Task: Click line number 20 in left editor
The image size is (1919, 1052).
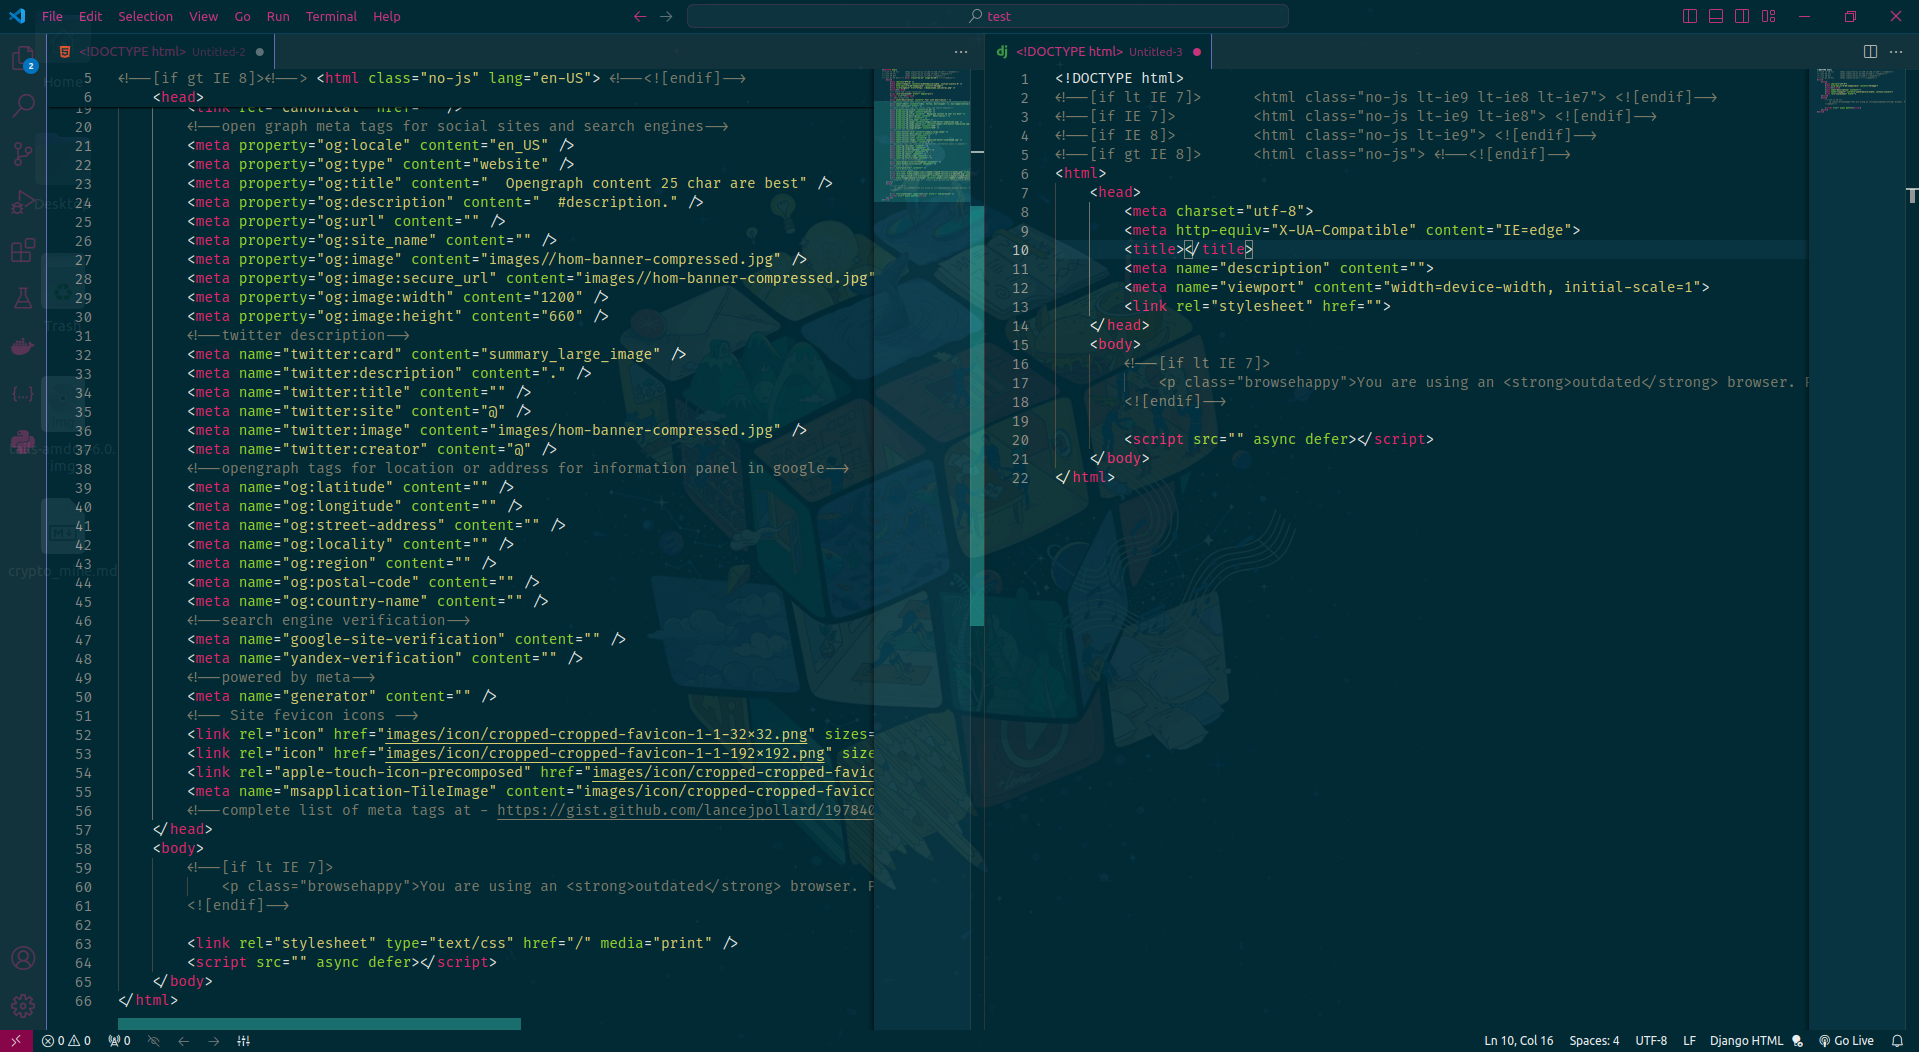Action: tap(83, 127)
